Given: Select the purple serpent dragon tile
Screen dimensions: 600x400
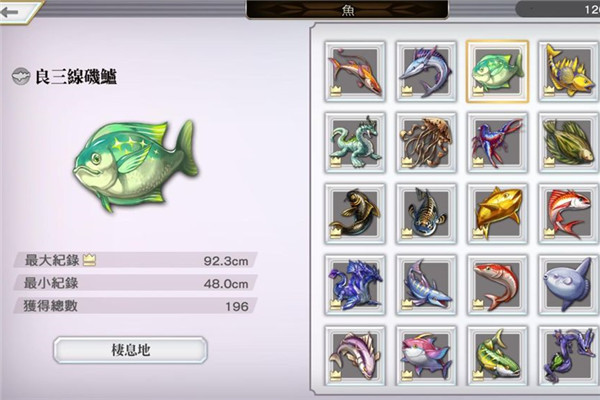Looking at the screenshot, I should (568, 356).
